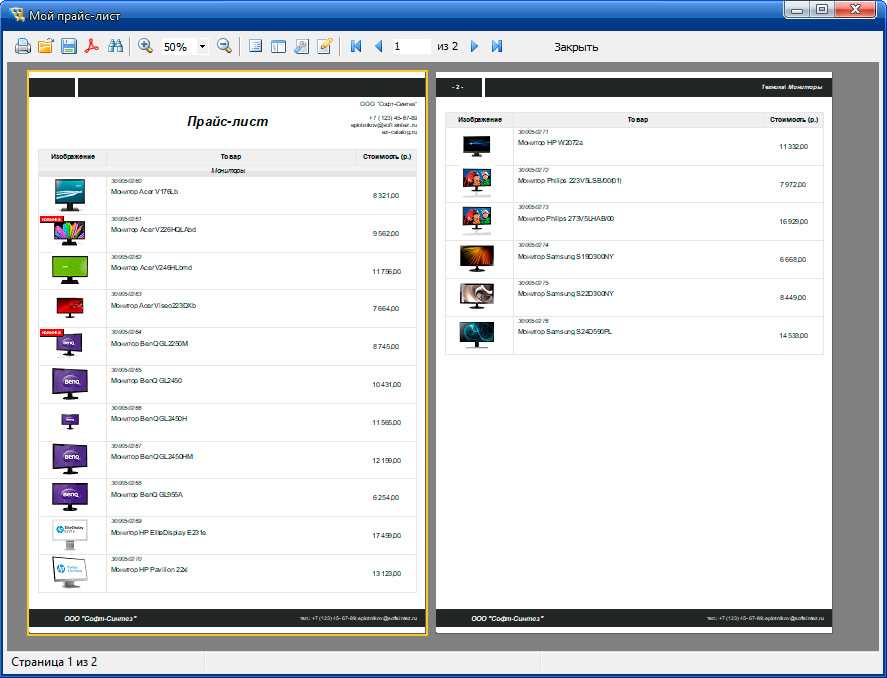
Task: Select page 1 of the preview
Action: pos(227,353)
